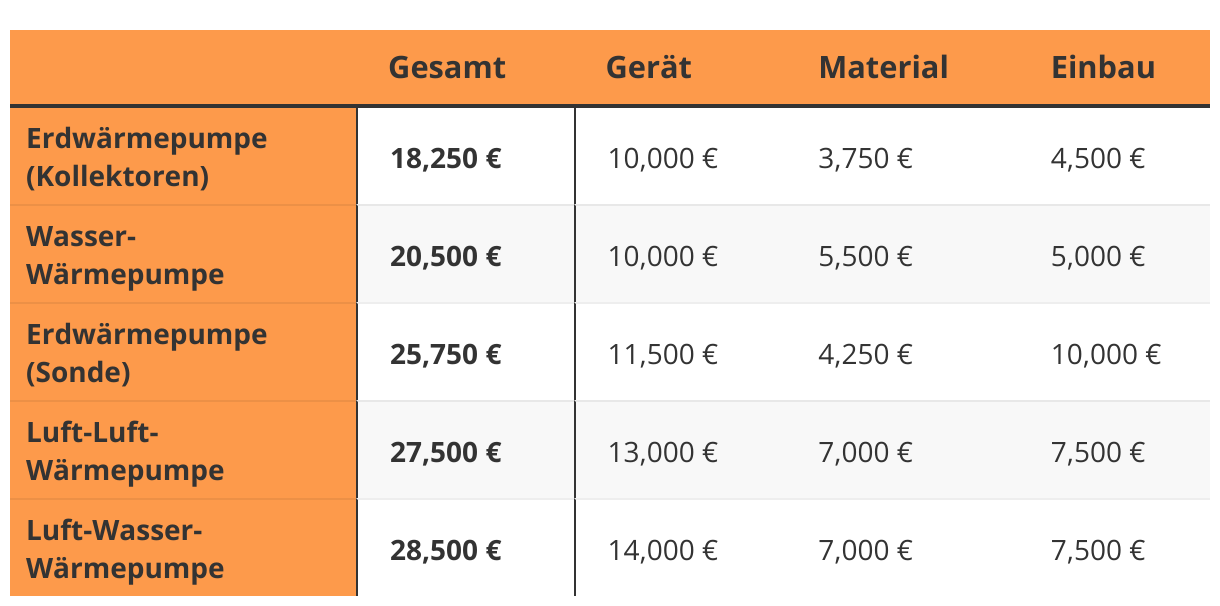
Task: Click the Gesamt column header
Action: click(x=447, y=68)
